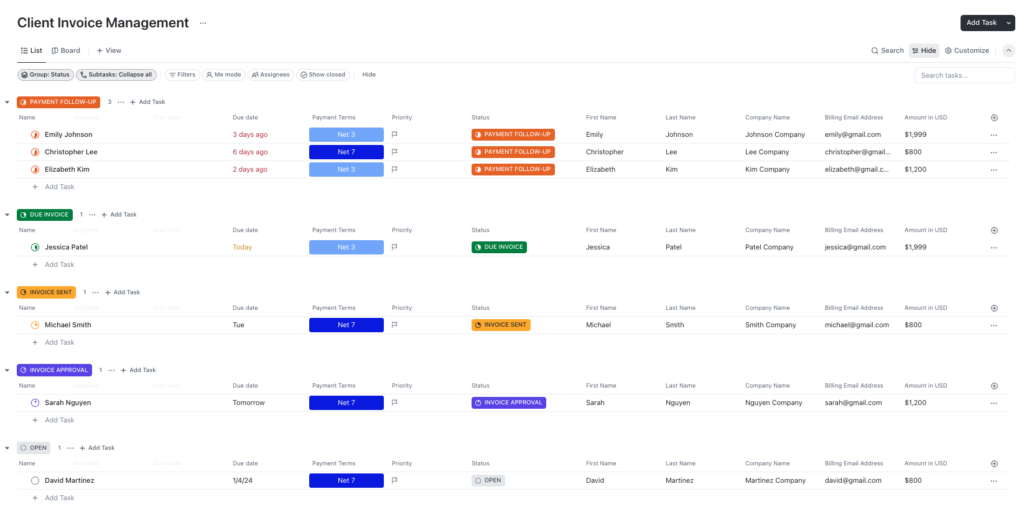
Task: Set priority flag for Sarah Nguyen
Action: click(x=394, y=403)
